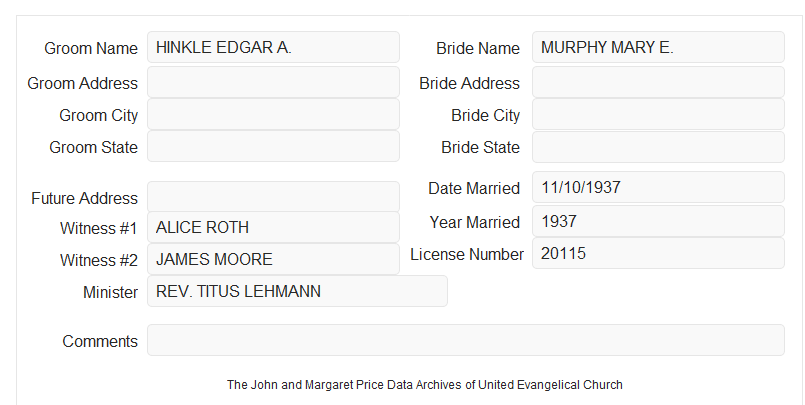Select the Year Married field
Image resolution: width=805 pixels, height=405 pixels.
[658, 221]
